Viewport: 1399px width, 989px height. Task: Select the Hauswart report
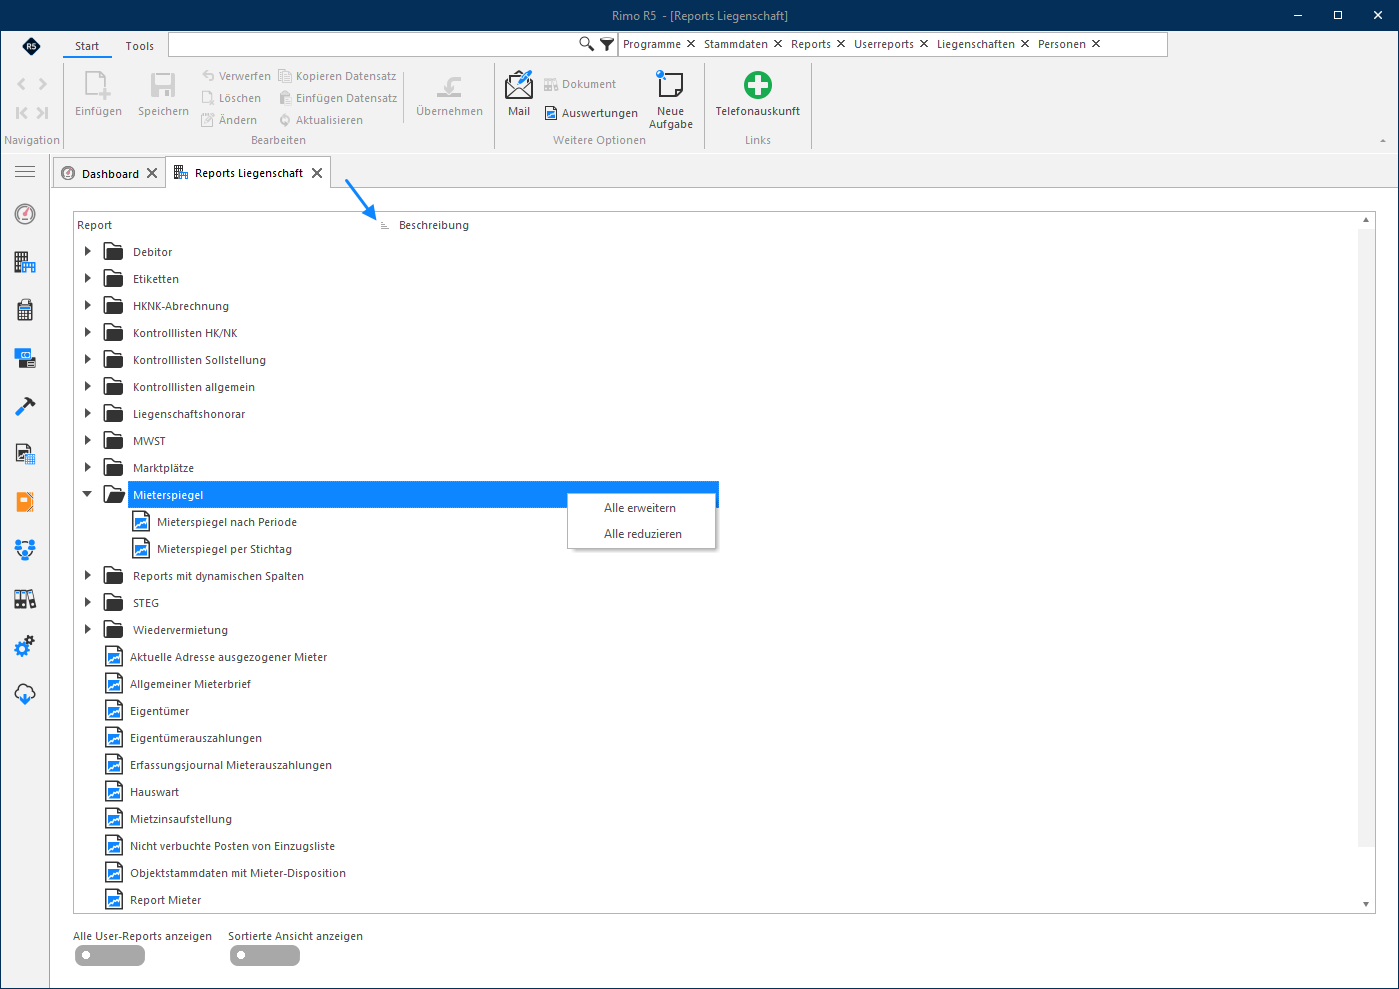pos(155,792)
